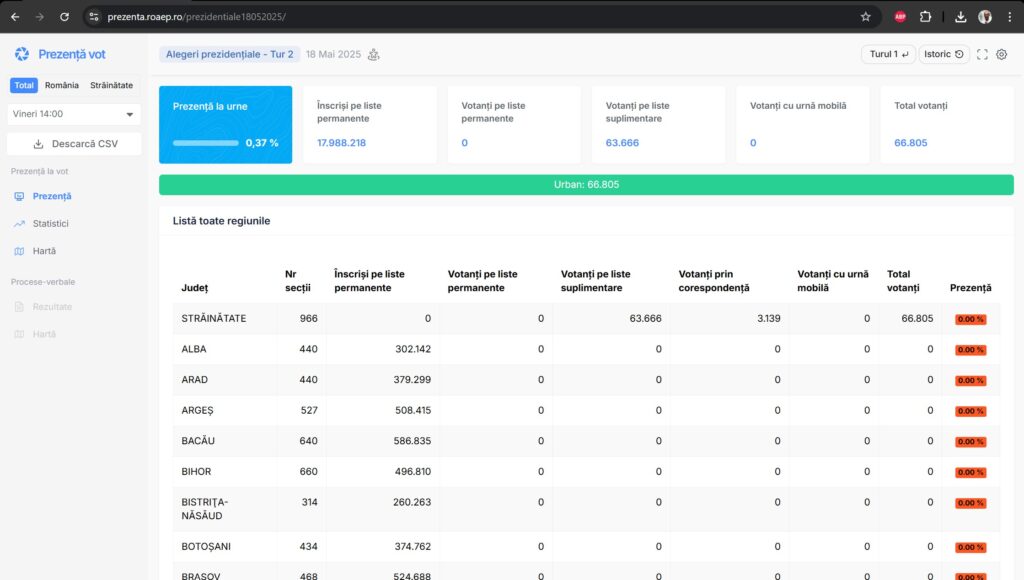Open the Istoric history selector
The image size is (1024, 580).
(943, 54)
